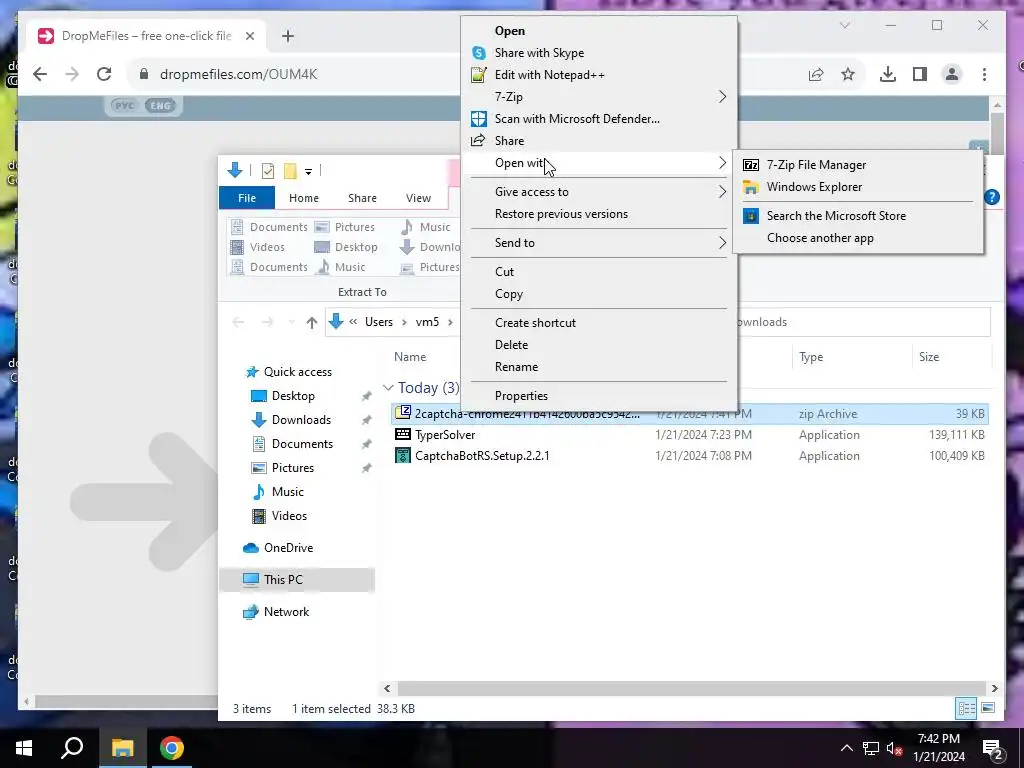This screenshot has width=1024, height=768.
Task: Select the 2captcha-chrome zip archive
Action: point(689,414)
